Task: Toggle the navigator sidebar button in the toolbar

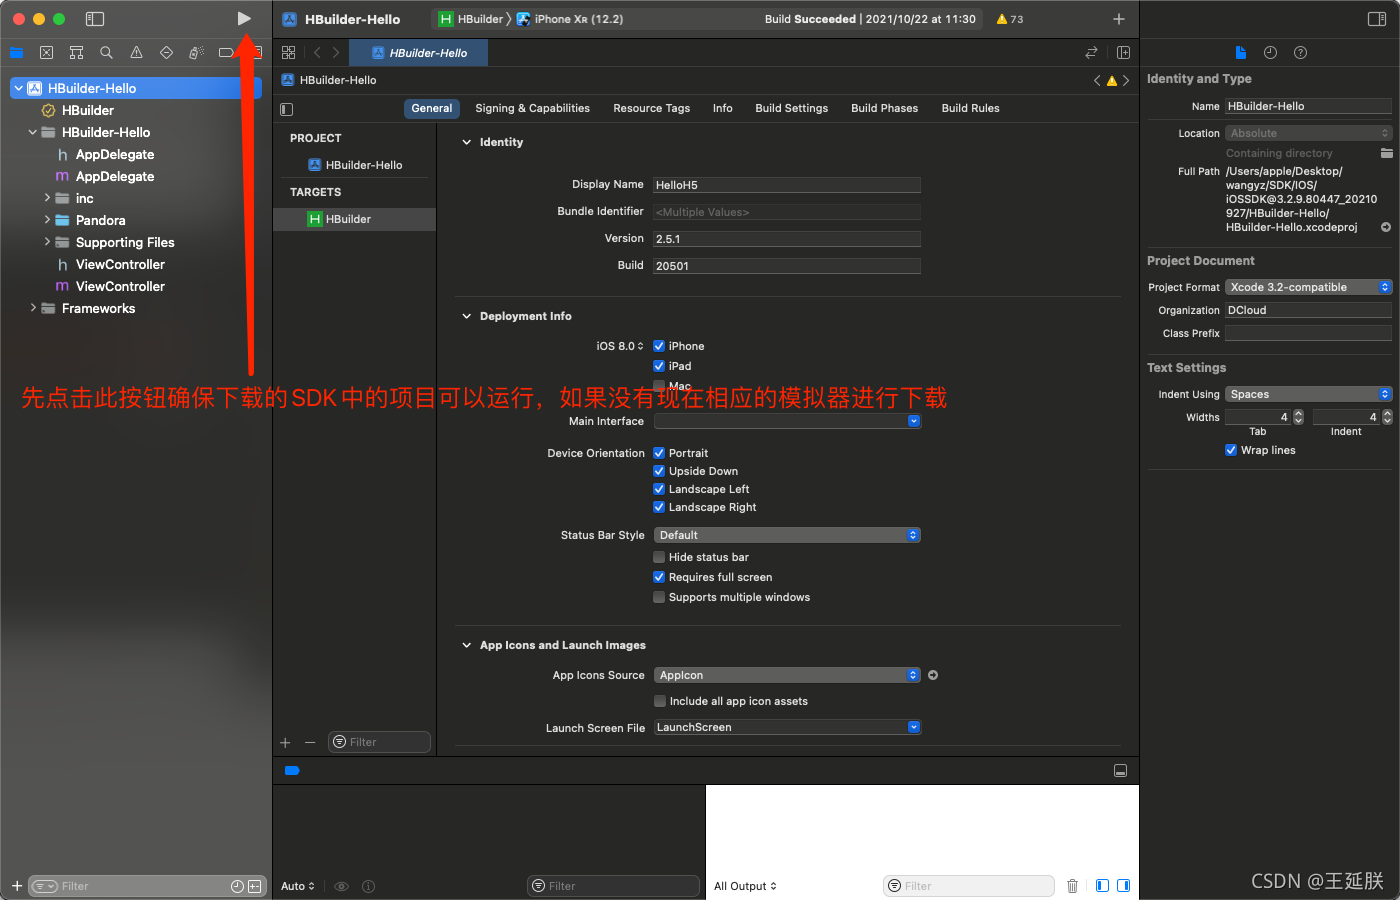Action: [x=95, y=19]
